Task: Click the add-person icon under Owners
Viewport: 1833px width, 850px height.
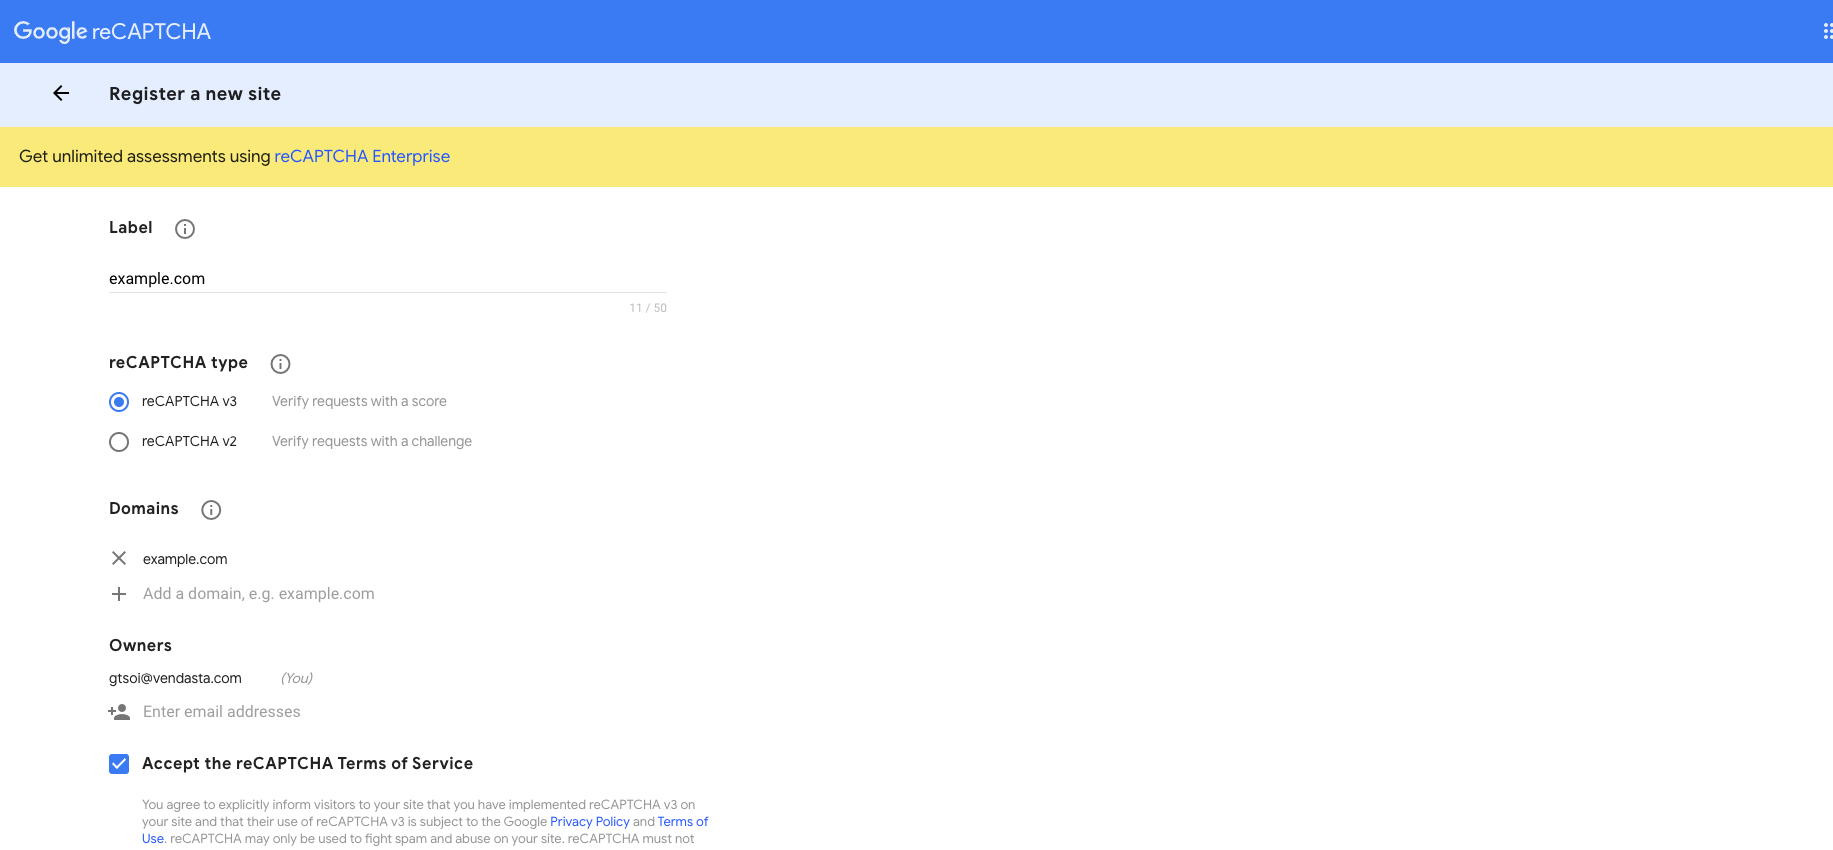Action: [119, 712]
